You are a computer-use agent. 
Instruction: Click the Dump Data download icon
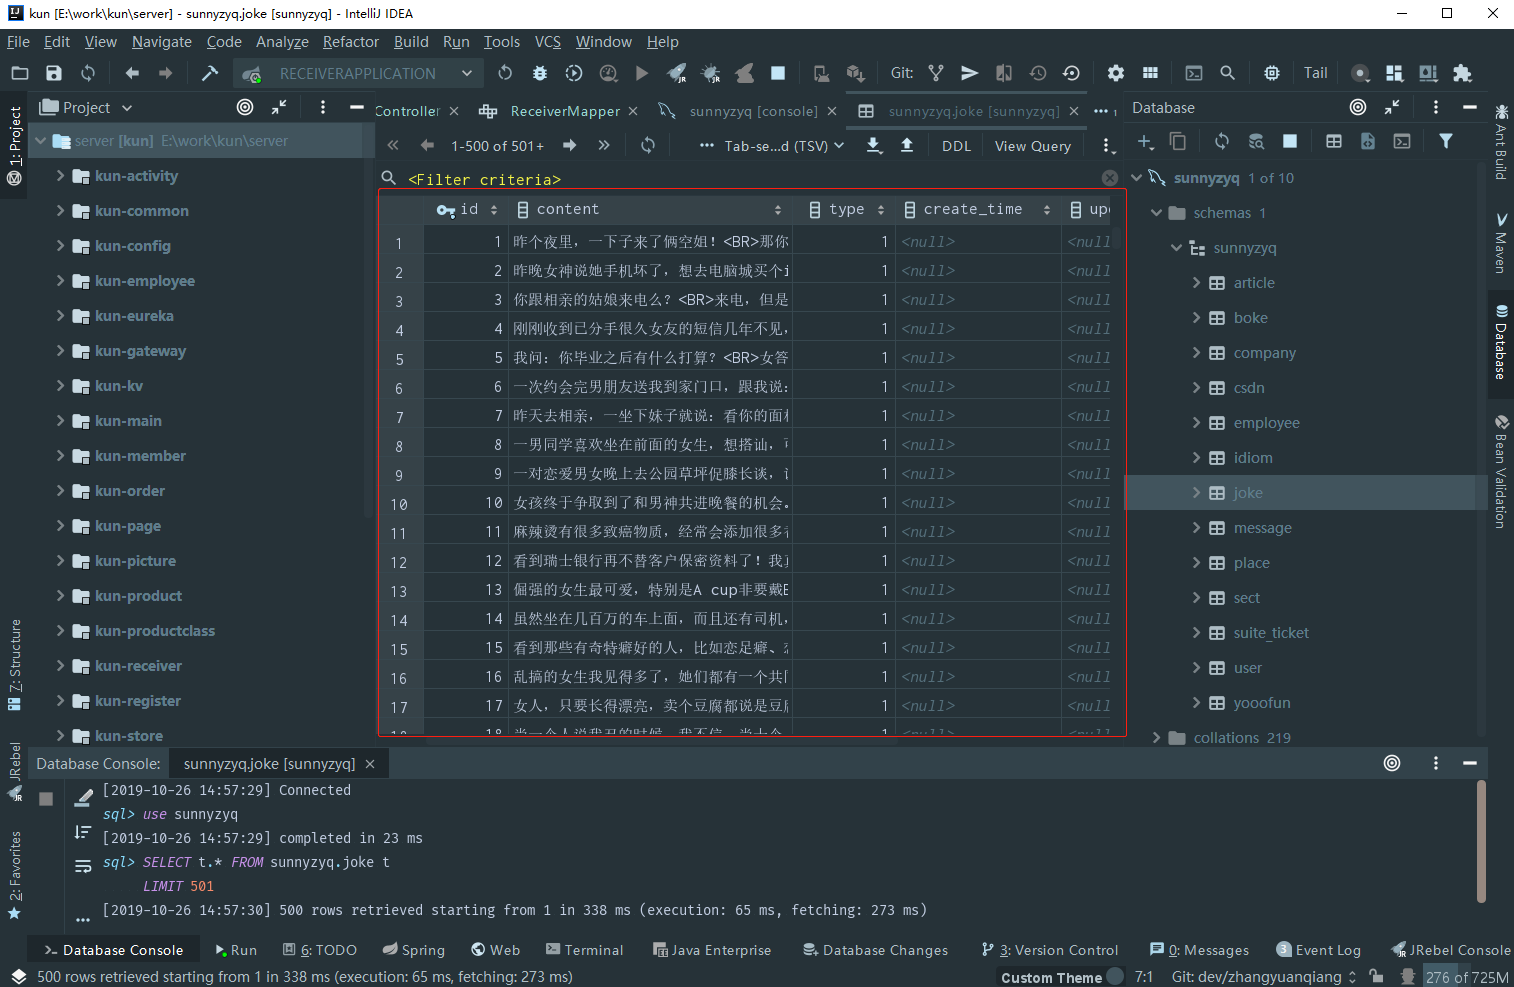874,145
